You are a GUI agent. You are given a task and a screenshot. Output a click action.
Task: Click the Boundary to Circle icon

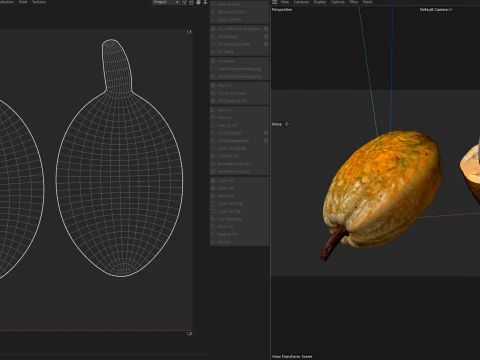(213, 164)
